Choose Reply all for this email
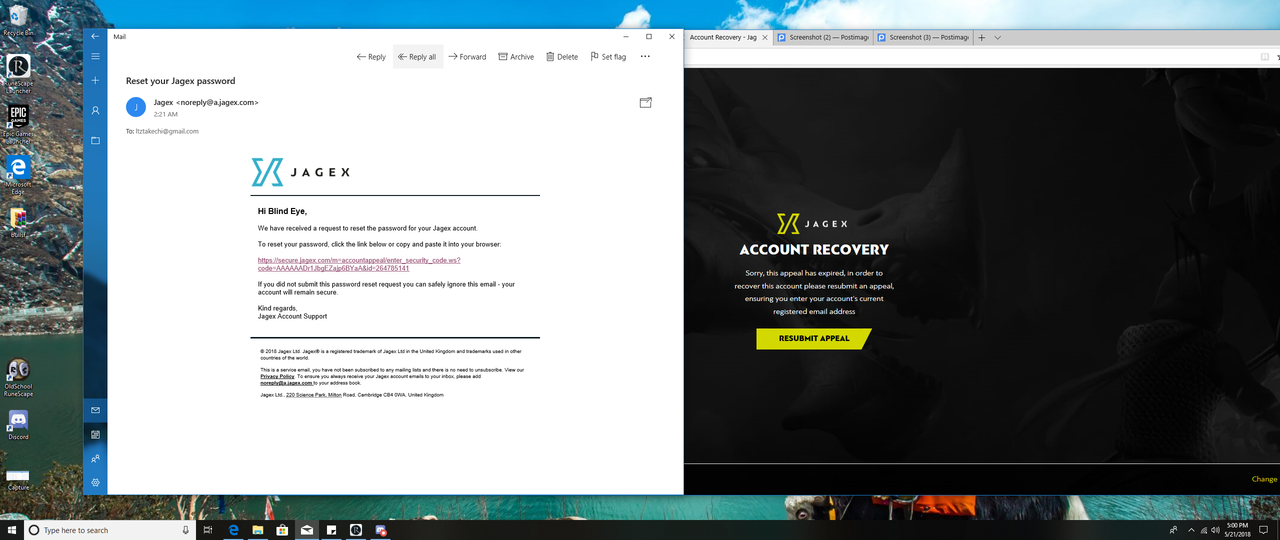Screen dimensions: 1280x540 pyautogui.click(x=417, y=57)
